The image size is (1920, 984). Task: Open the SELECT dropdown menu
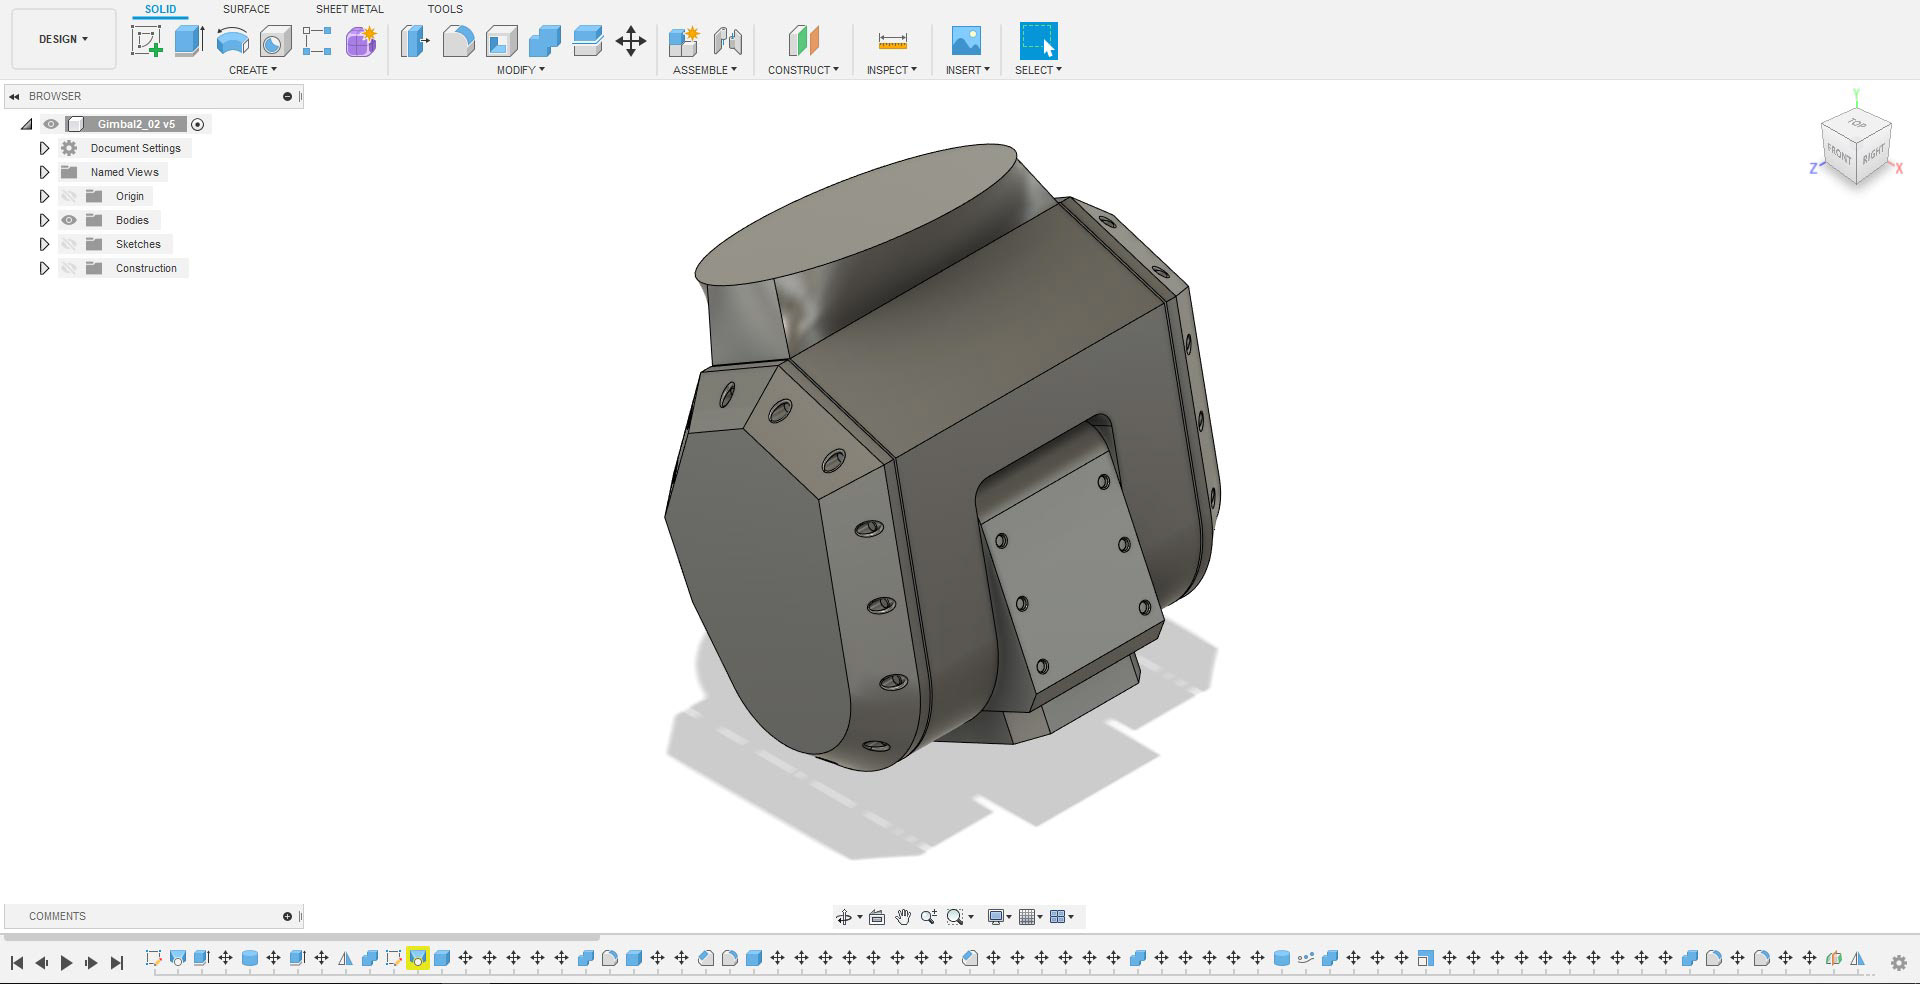pos(1038,70)
